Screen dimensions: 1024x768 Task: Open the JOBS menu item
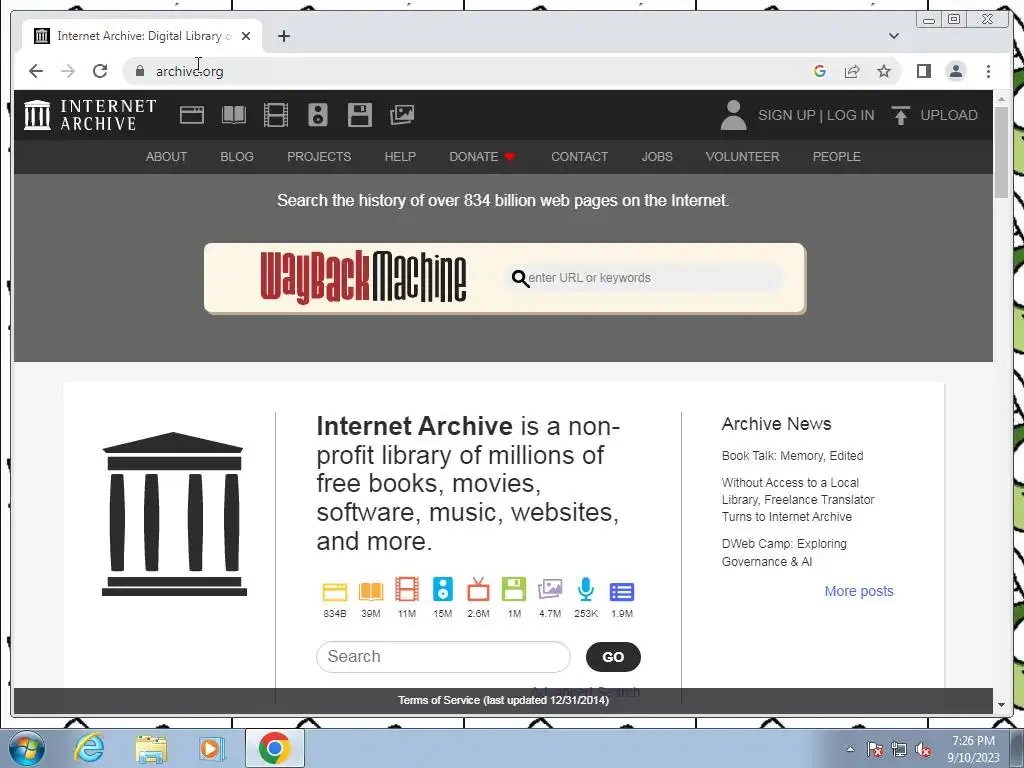[657, 157]
